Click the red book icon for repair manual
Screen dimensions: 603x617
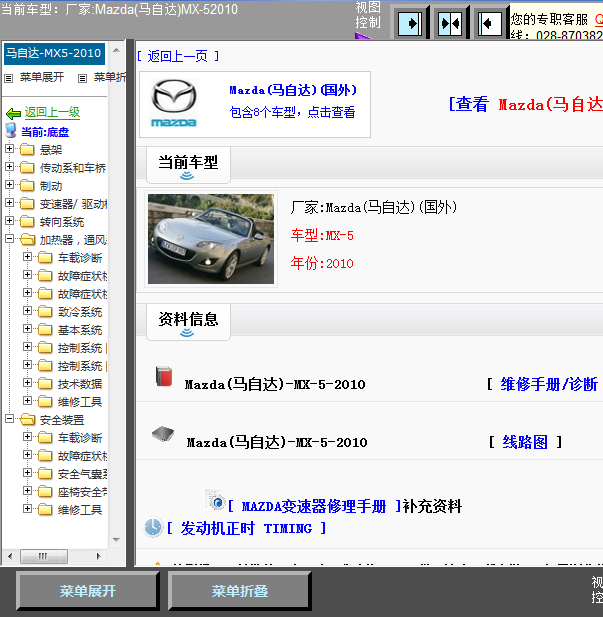(x=164, y=377)
